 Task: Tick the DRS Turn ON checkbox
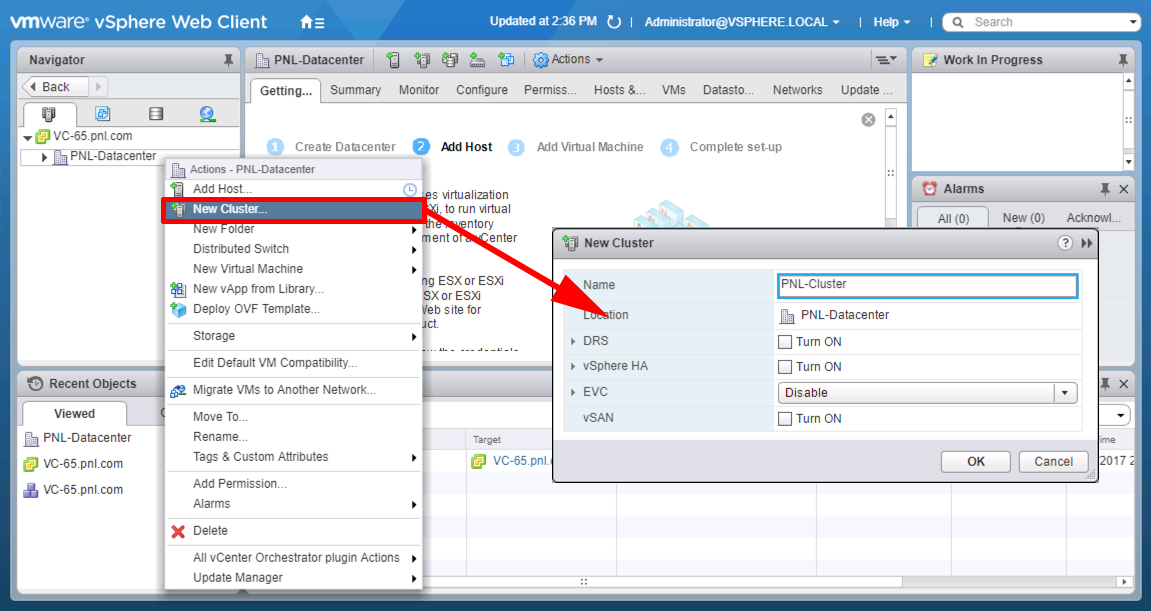785,341
